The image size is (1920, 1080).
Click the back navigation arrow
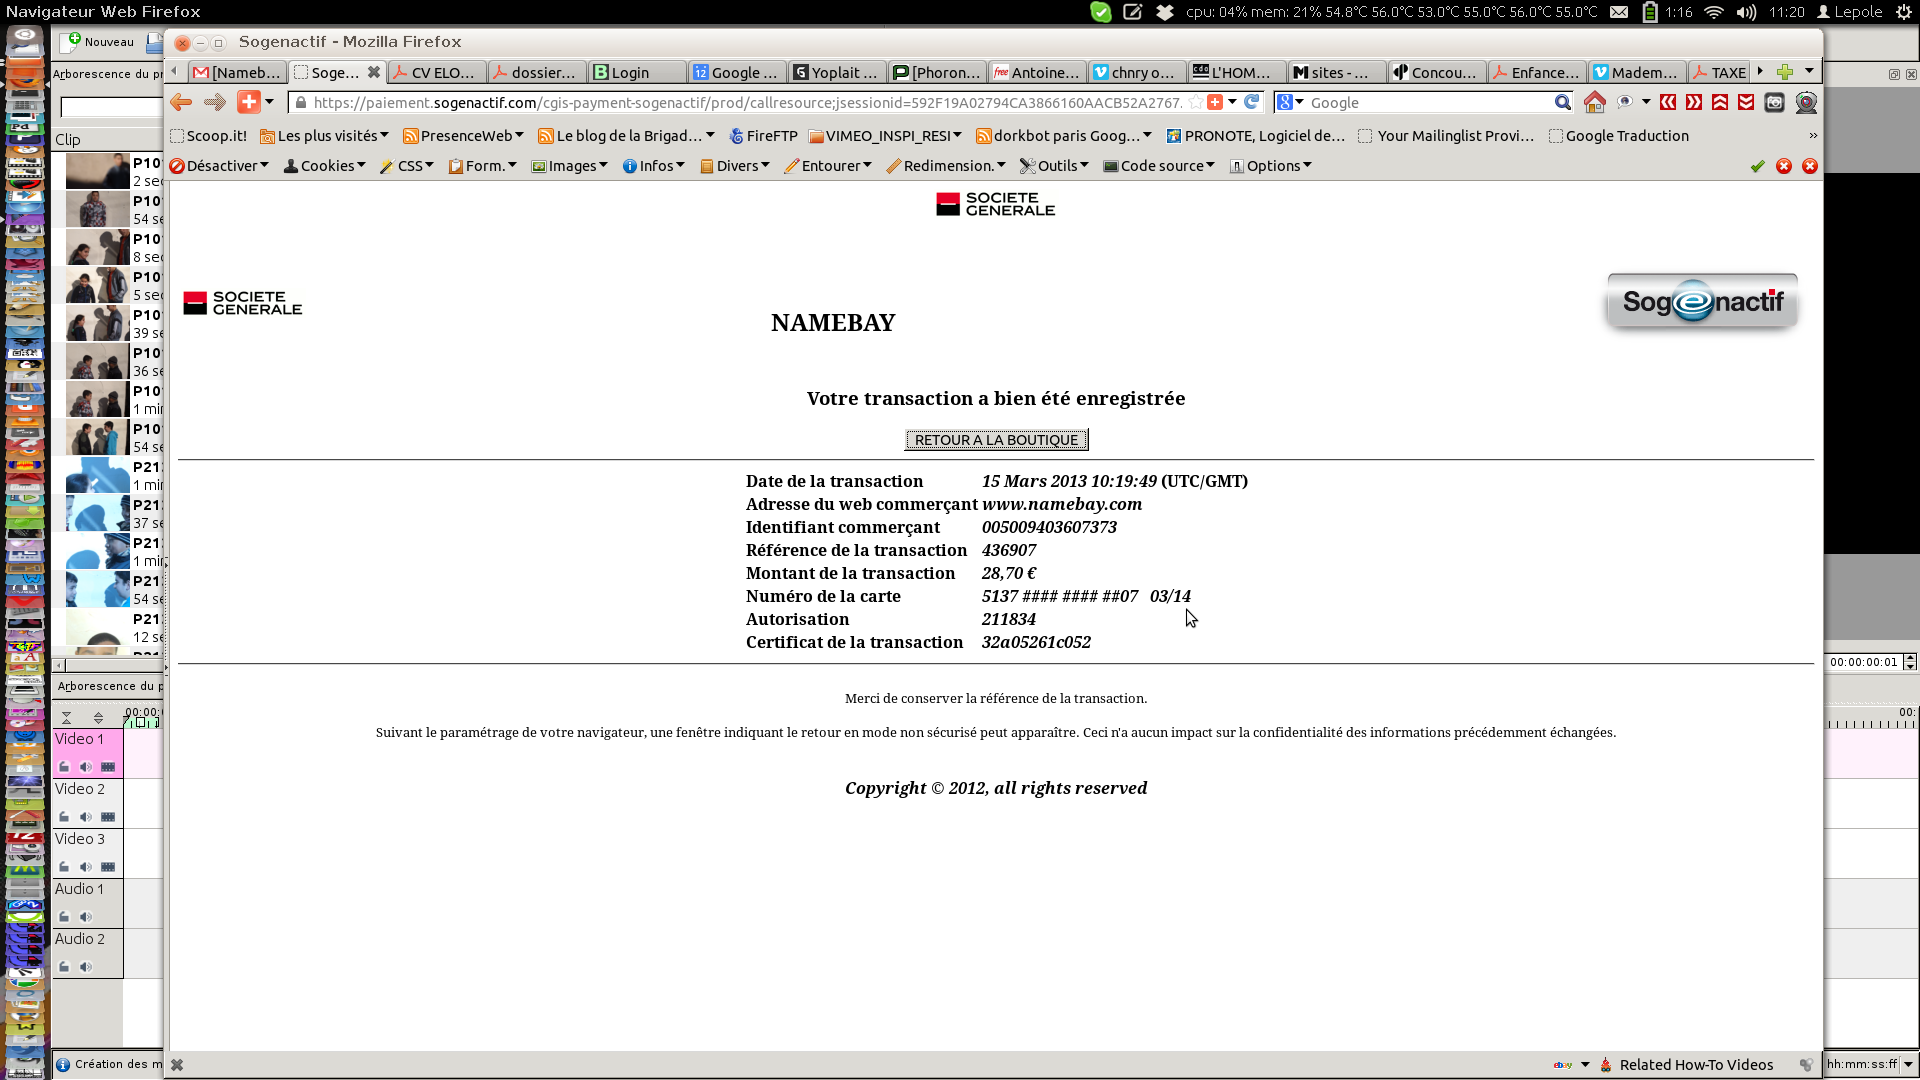pyautogui.click(x=181, y=102)
